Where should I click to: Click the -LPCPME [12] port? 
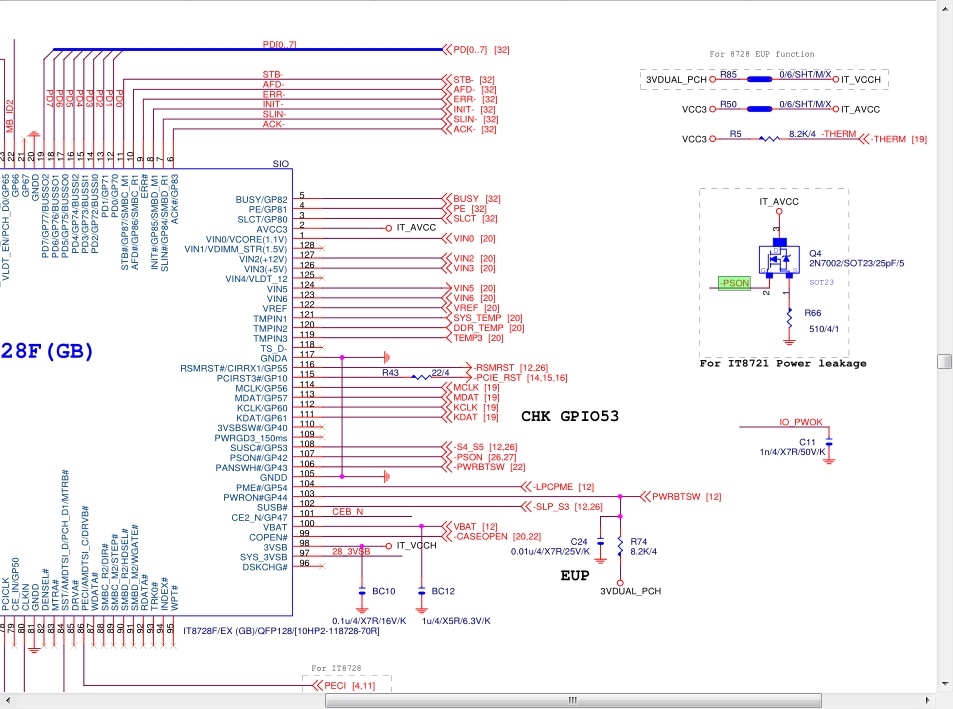(x=558, y=487)
